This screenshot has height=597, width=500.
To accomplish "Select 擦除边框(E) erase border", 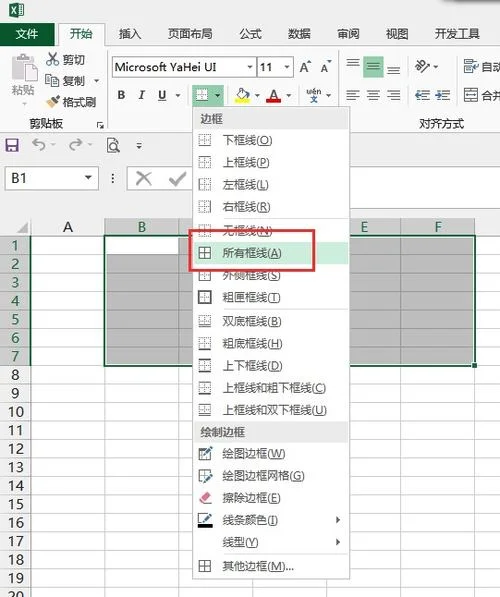I will pyautogui.click(x=271, y=498).
